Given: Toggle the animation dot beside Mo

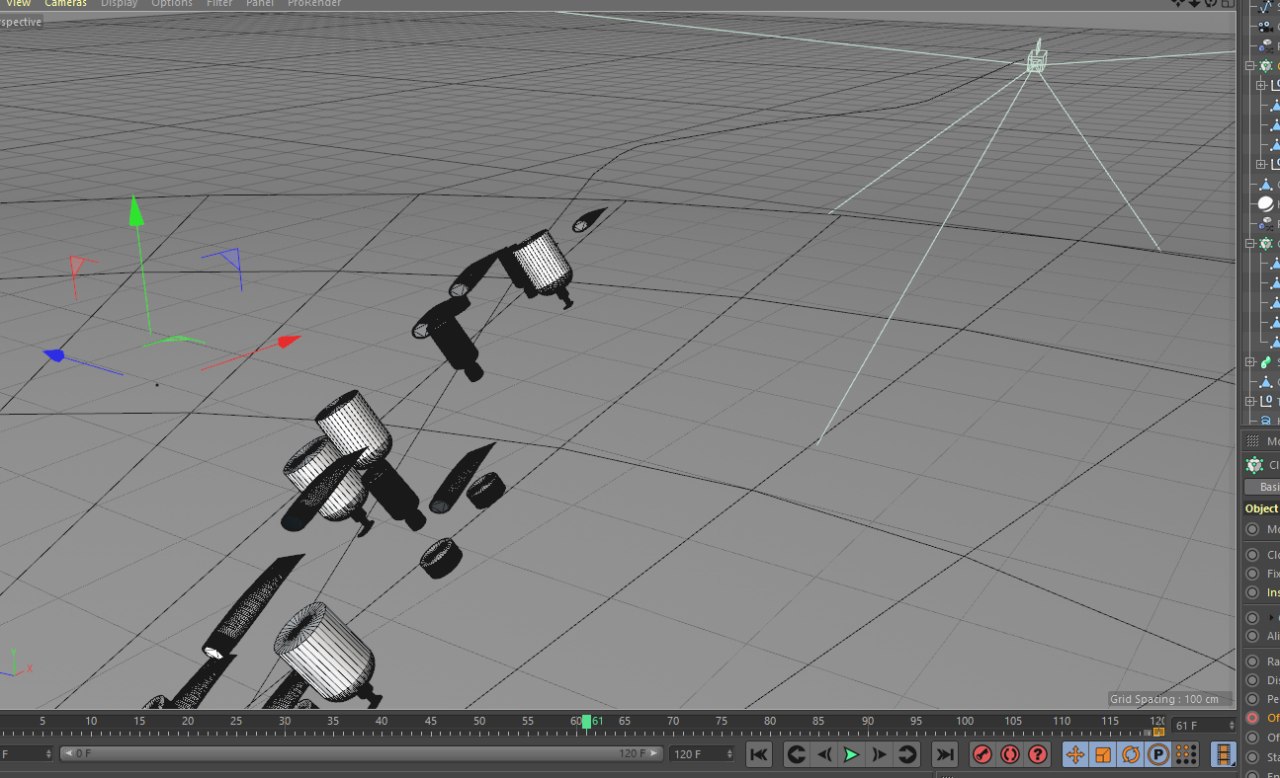Looking at the screenshot, I should click(x=1252, y=529).
